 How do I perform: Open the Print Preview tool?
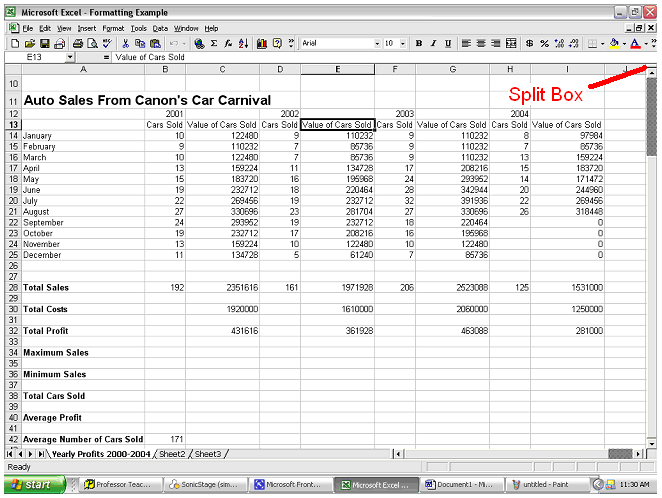tap(92, 44)
